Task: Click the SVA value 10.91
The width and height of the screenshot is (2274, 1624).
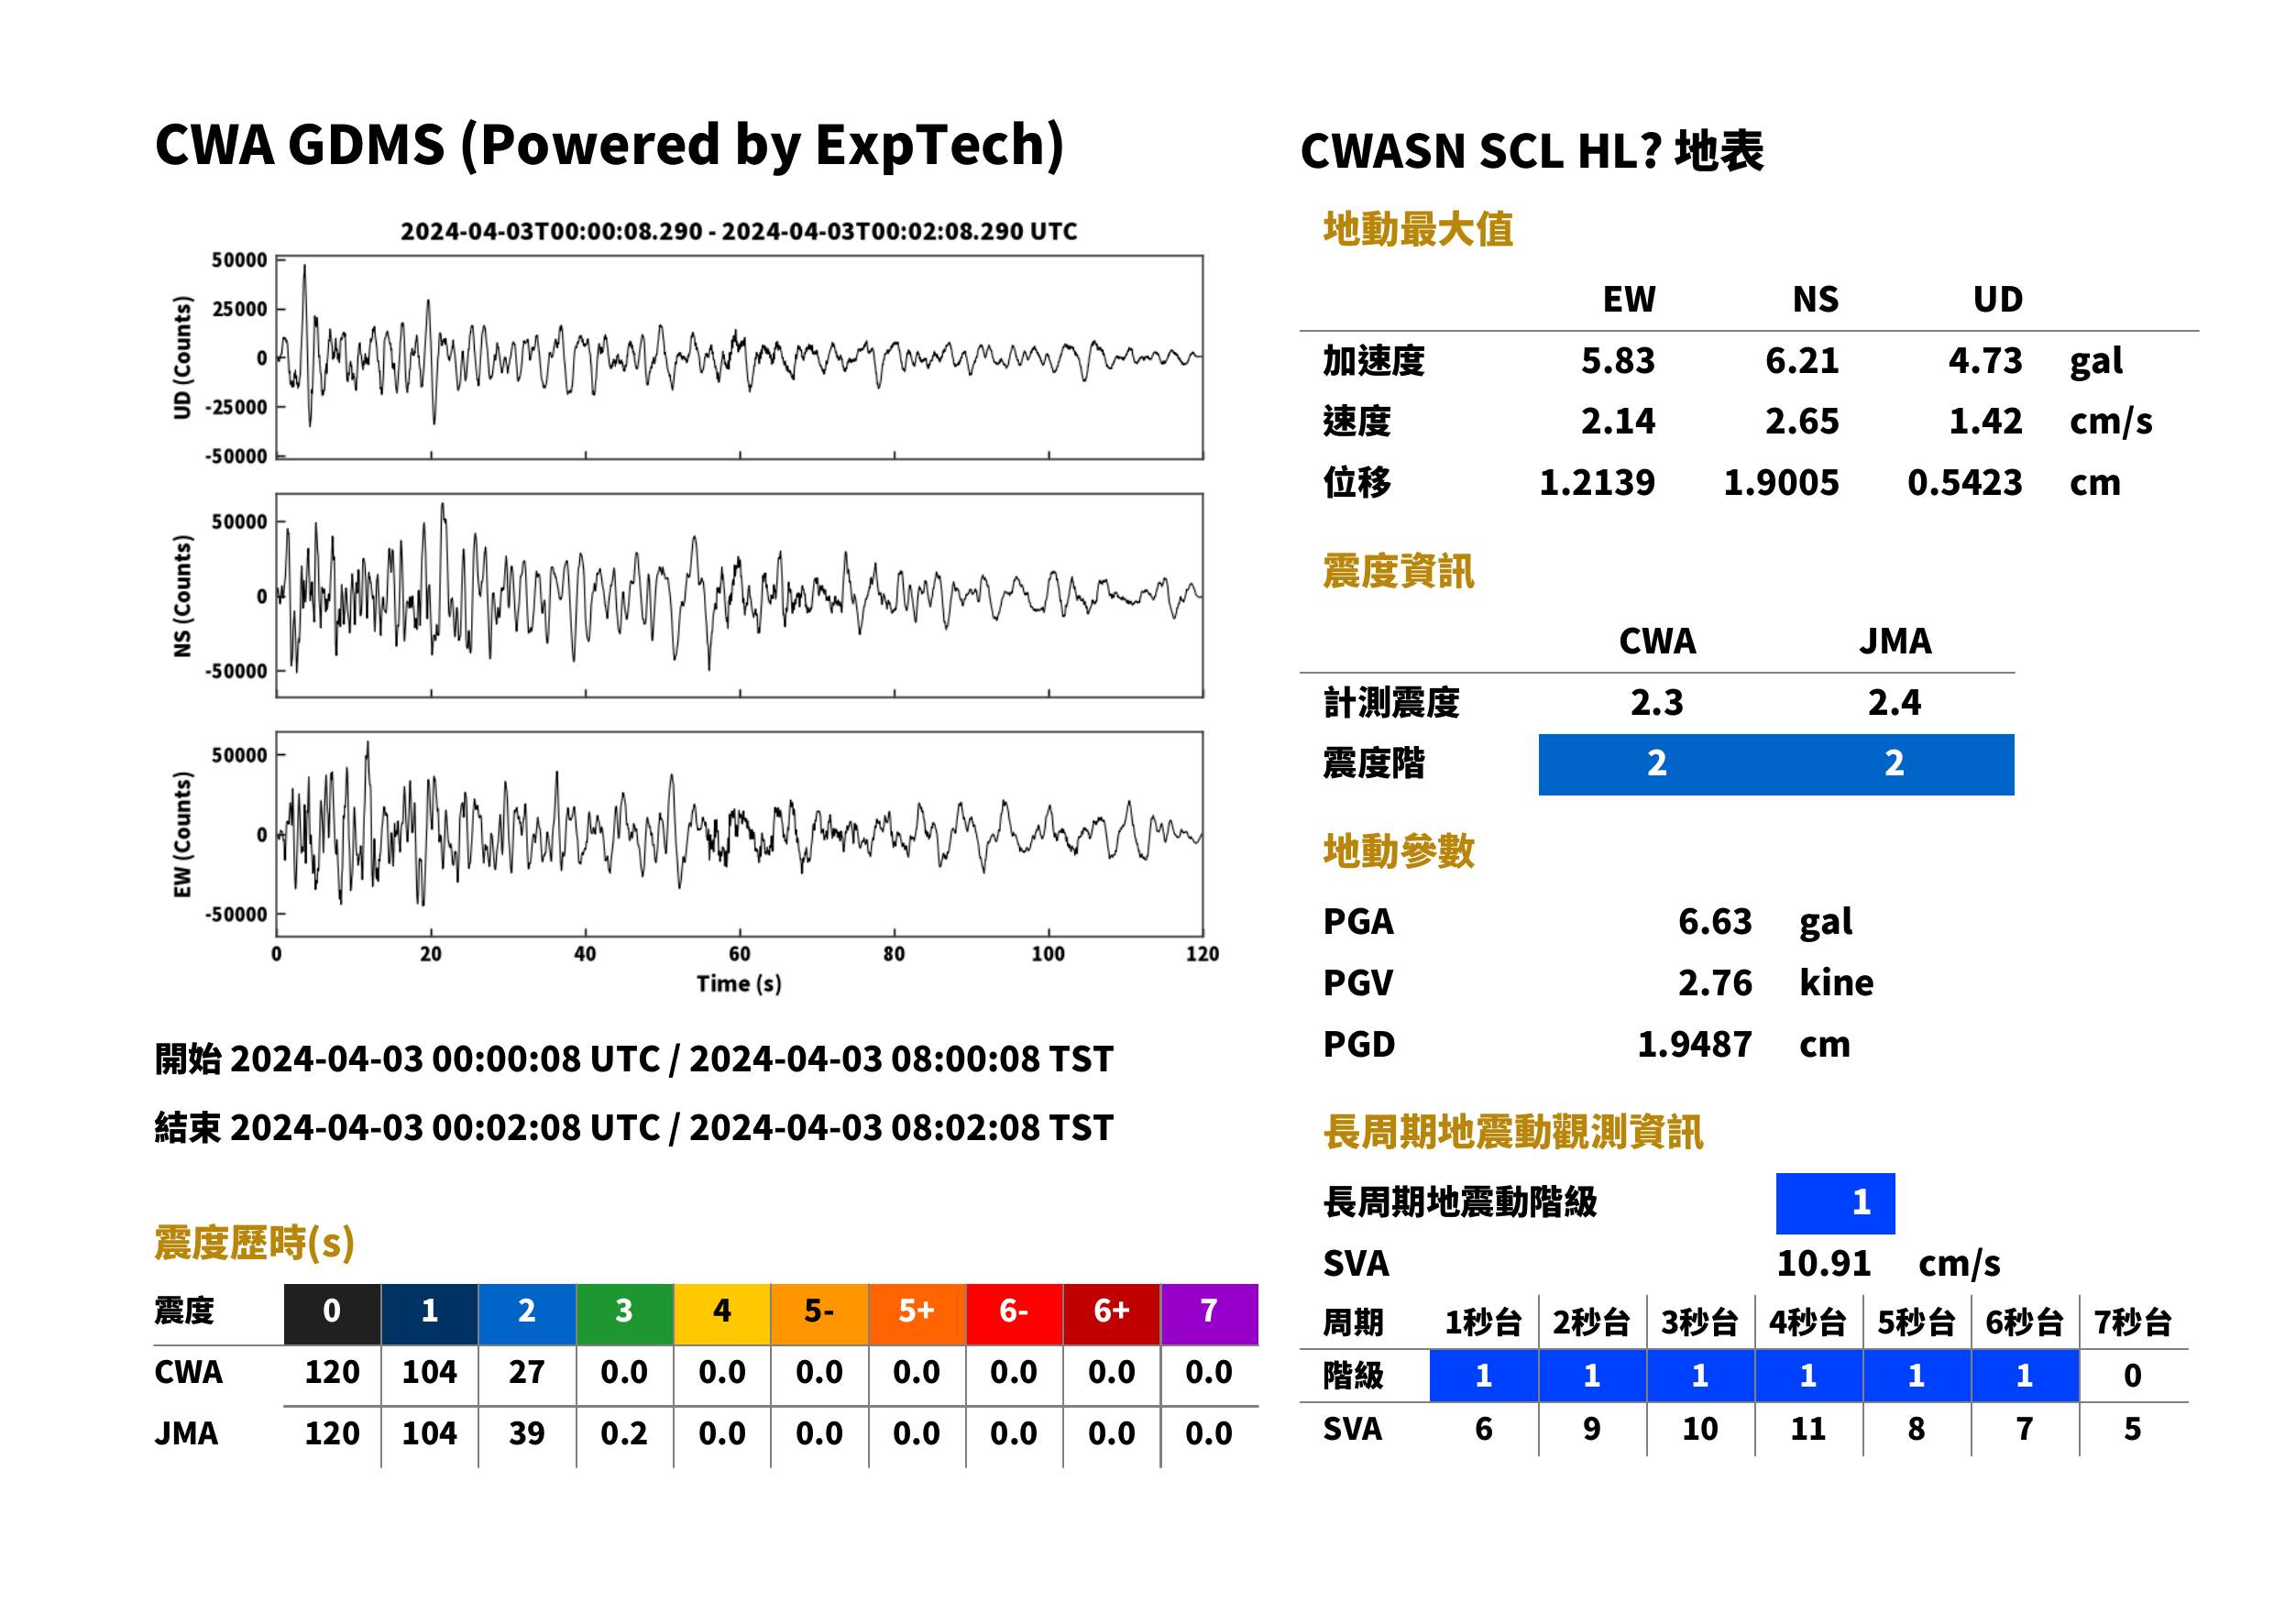Action: click(1823, 1263)
